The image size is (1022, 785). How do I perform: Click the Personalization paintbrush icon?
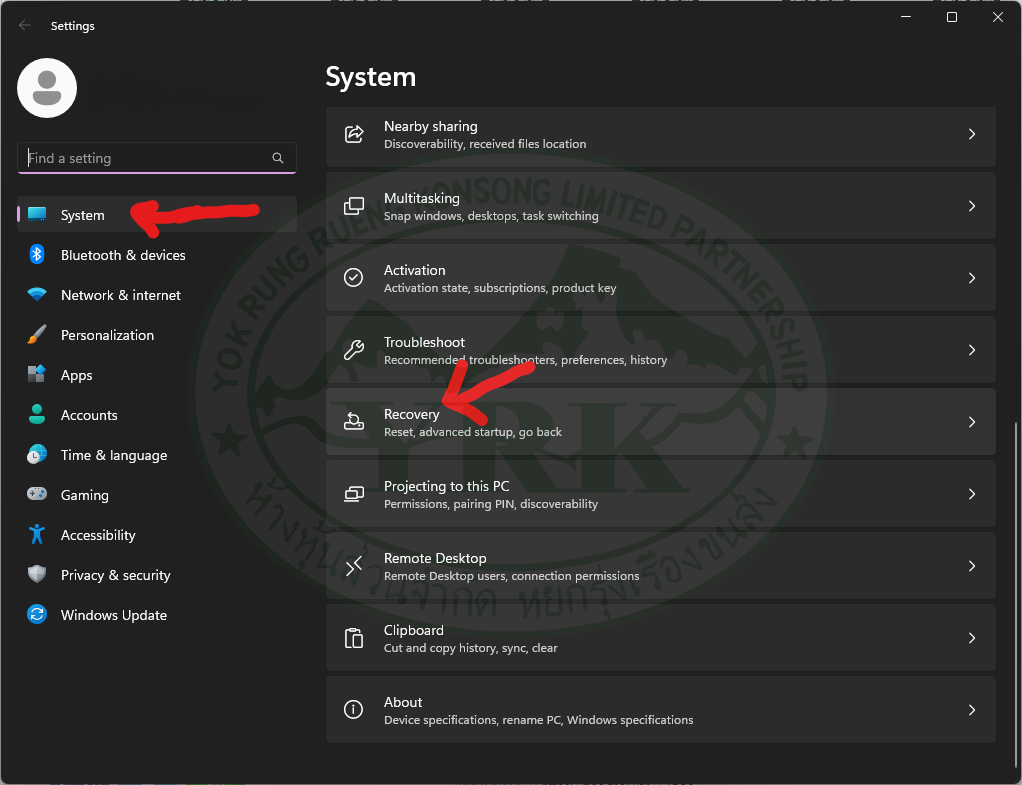(37, 334)
